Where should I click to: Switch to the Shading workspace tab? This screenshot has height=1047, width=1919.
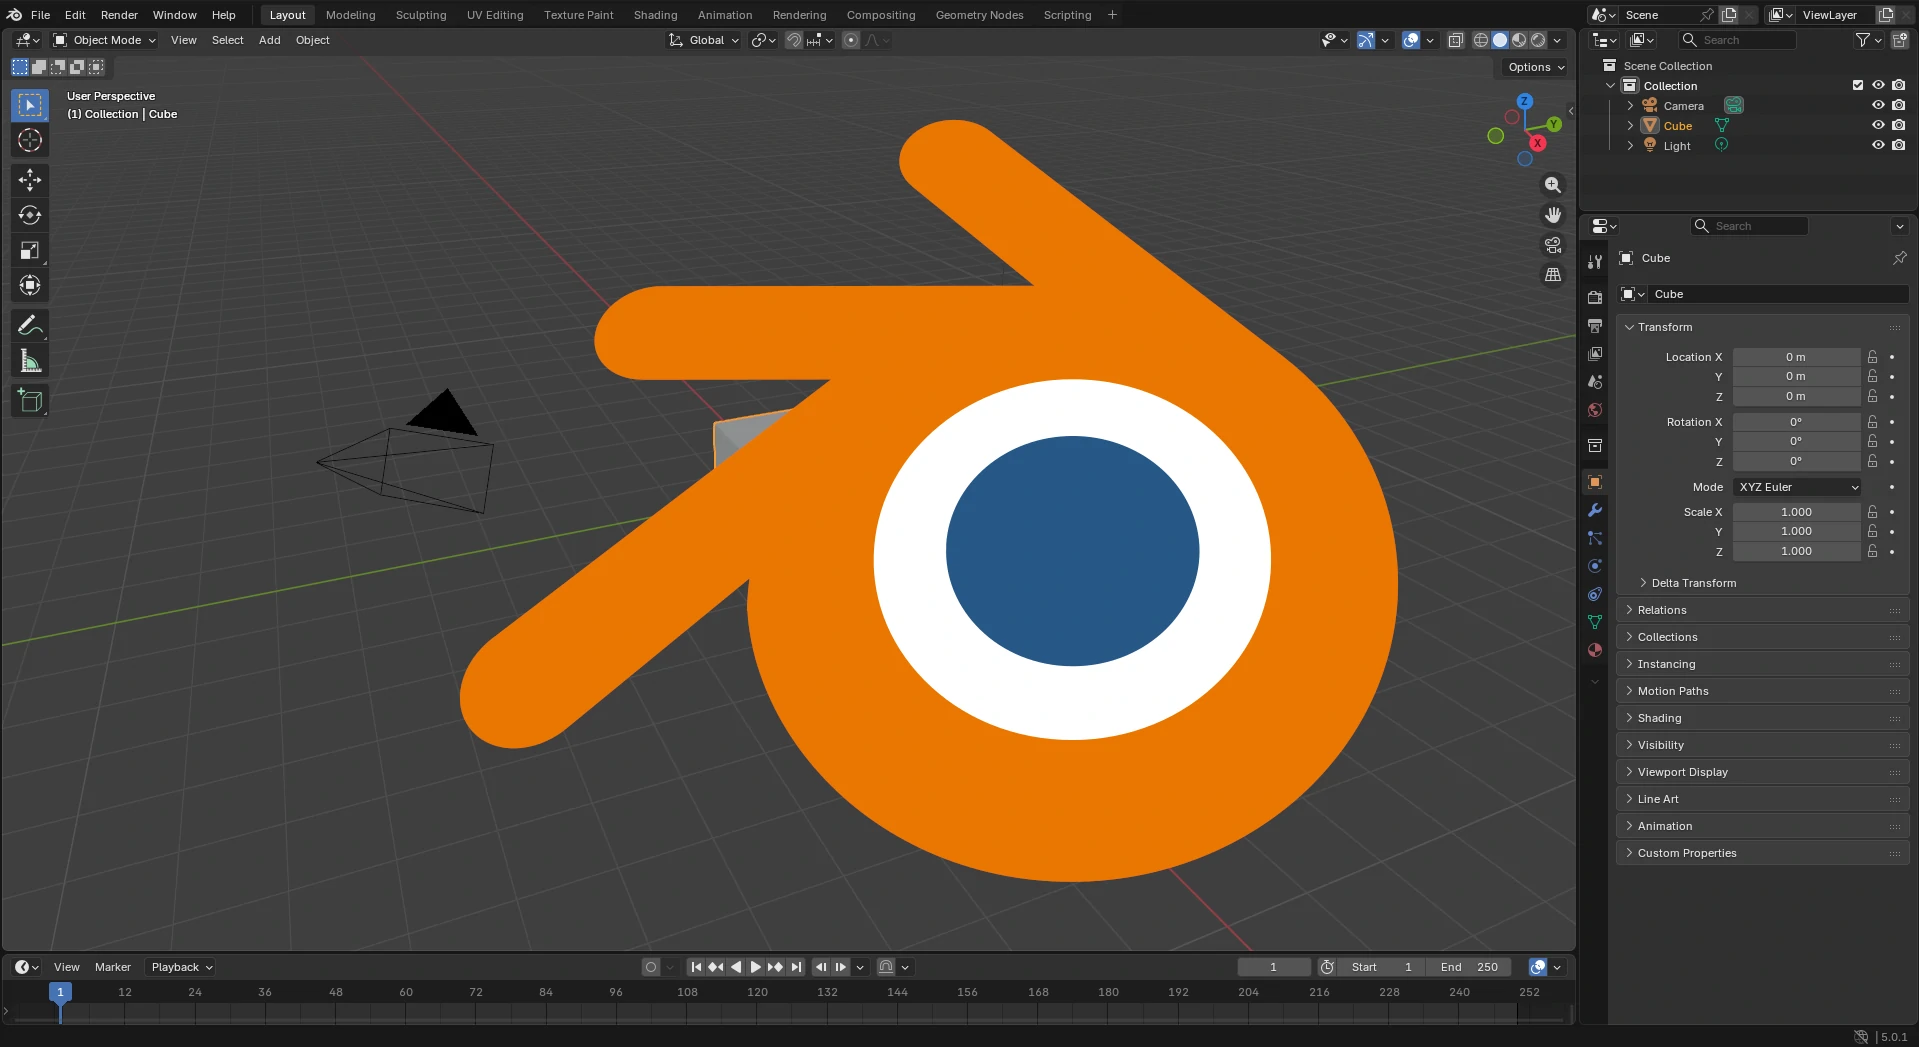click(x=655, y=14)
